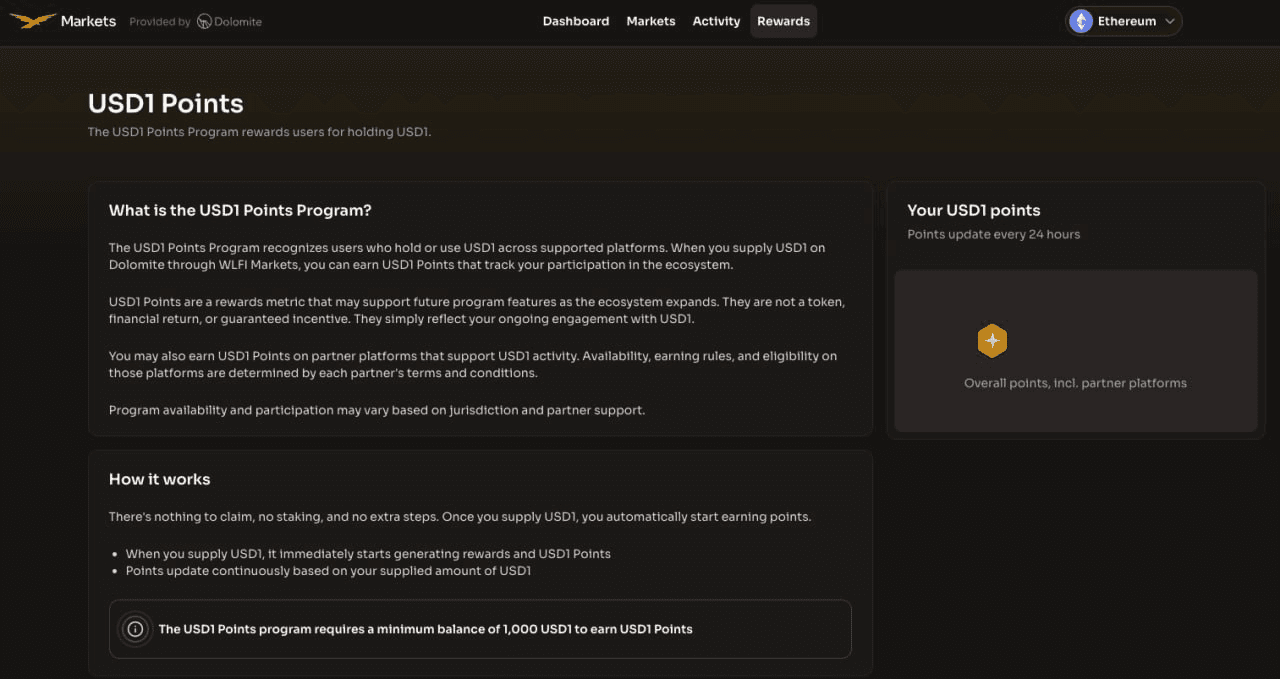Click the overall points summary card

coord(1076,351)
